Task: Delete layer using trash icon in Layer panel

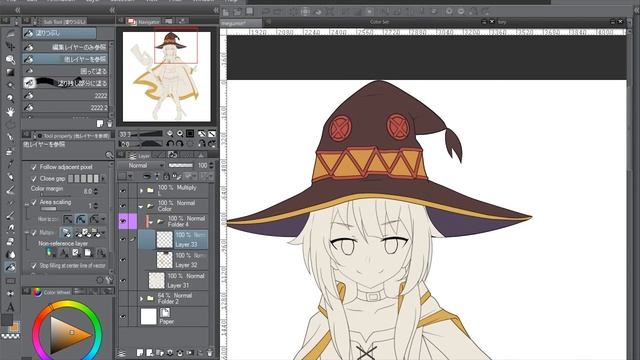Action: (x=210, y=352)
